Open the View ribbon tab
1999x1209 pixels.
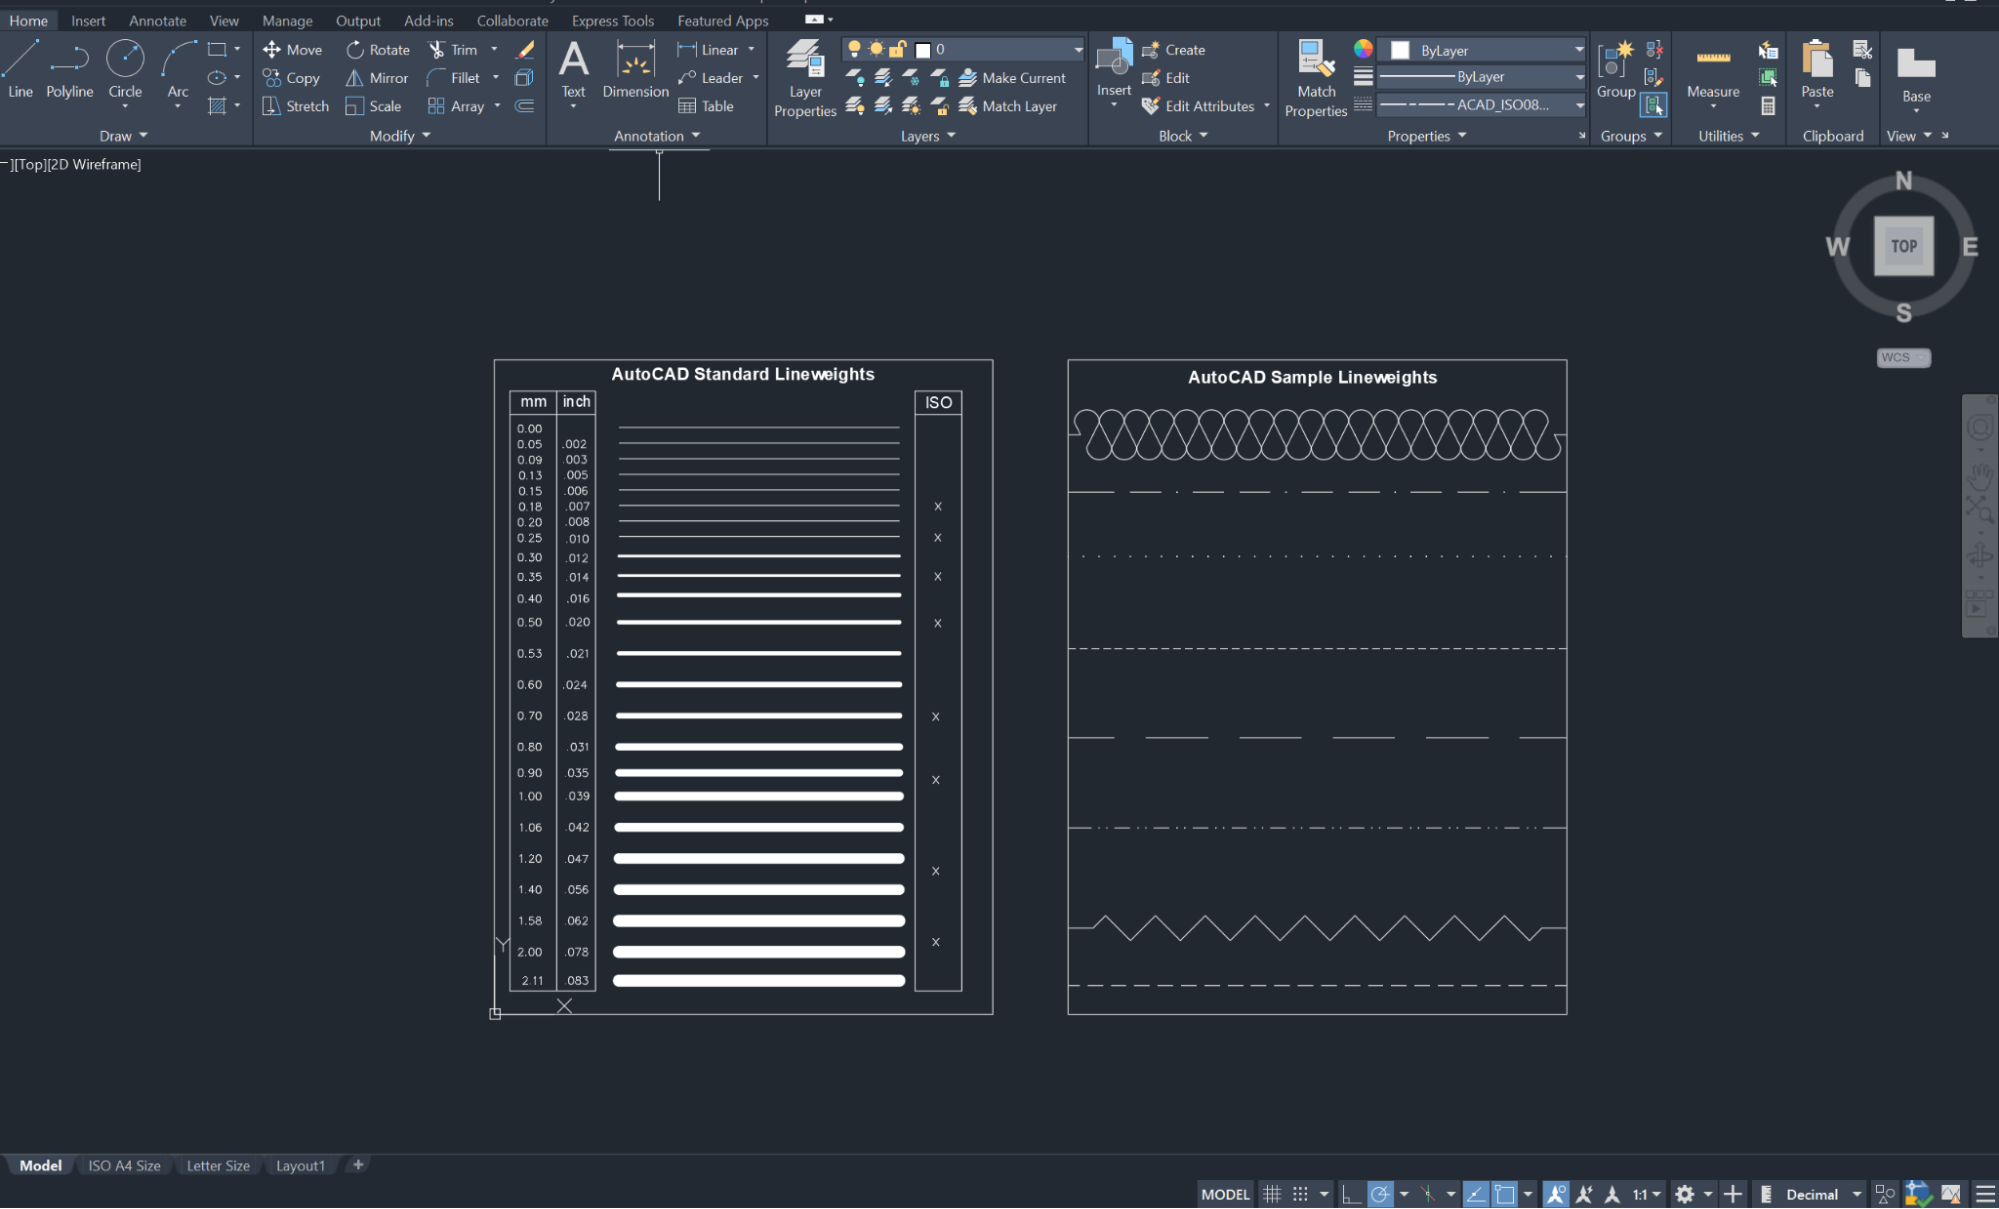click(224, 20)
